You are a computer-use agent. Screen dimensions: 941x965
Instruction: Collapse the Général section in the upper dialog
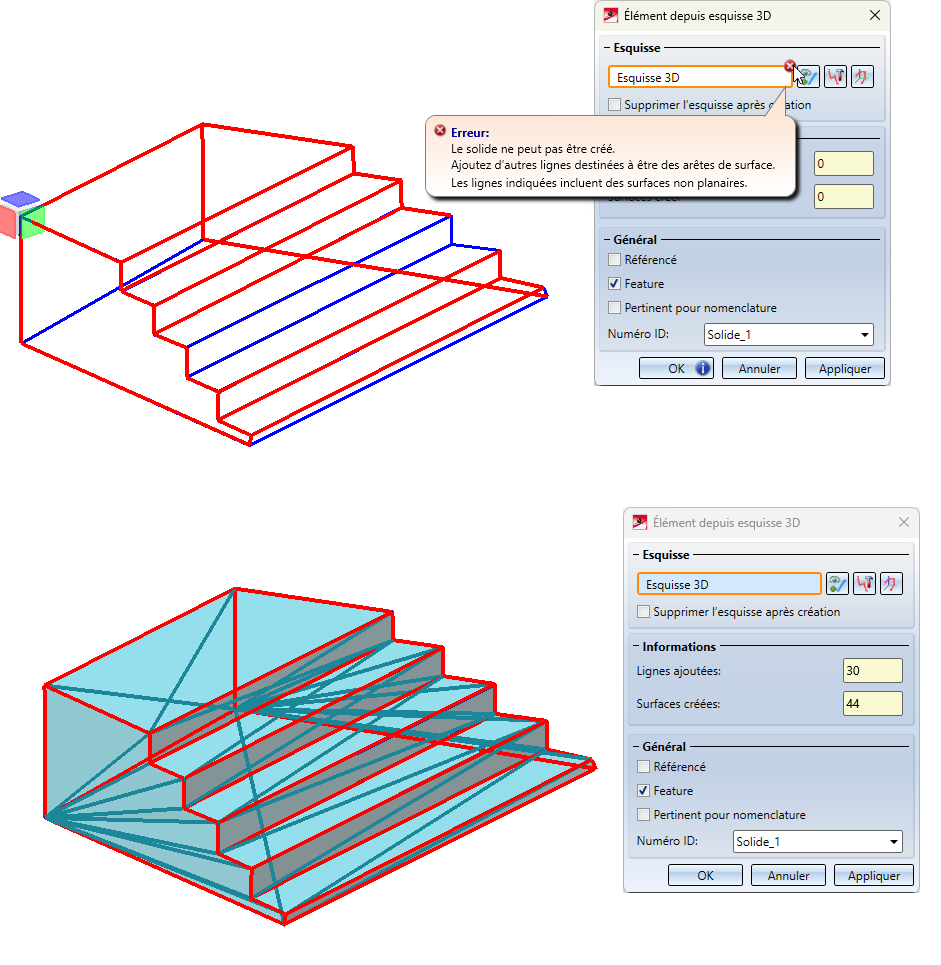tap(607, 240)
